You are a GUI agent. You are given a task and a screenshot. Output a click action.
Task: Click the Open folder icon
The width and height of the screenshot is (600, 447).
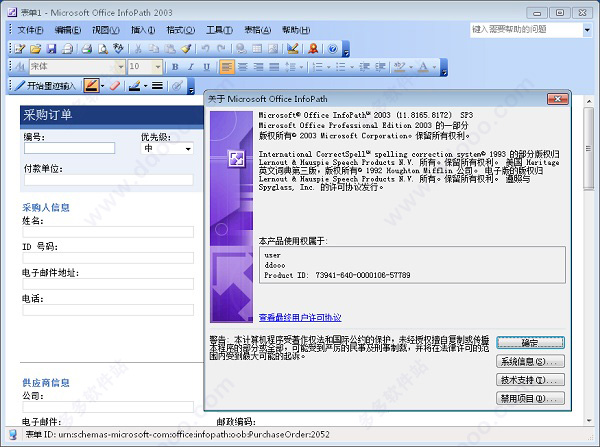click(35, 49)
